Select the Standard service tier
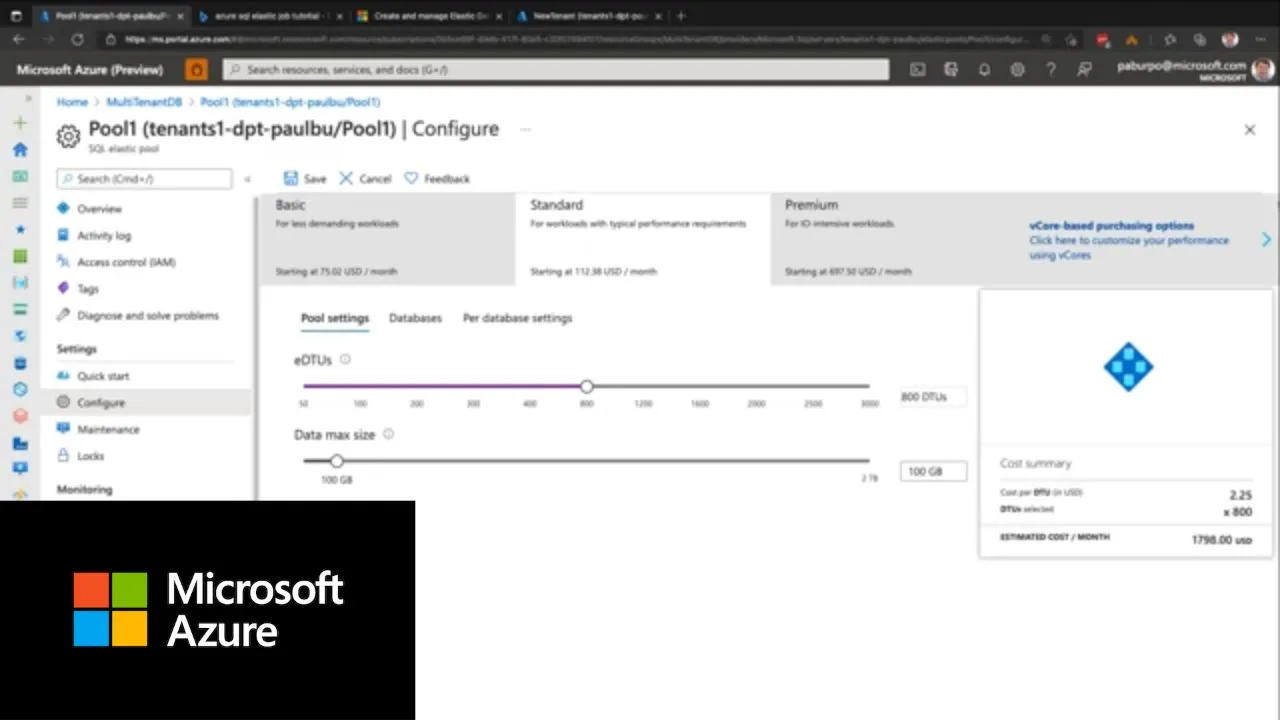This screenshot has width=1280, height=720. (642, 238)
